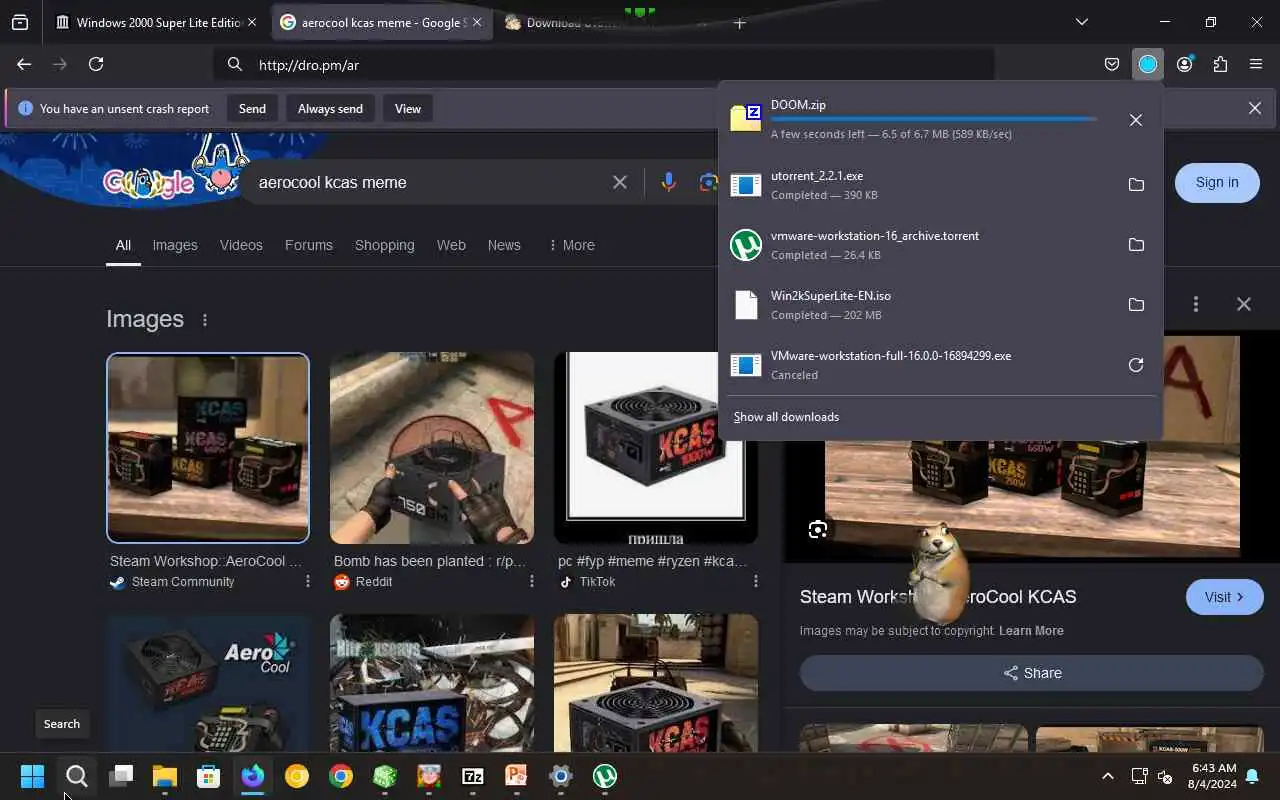Open the preview panel three-dot menu
The image size is (1280, 800).
(1196, 304)
